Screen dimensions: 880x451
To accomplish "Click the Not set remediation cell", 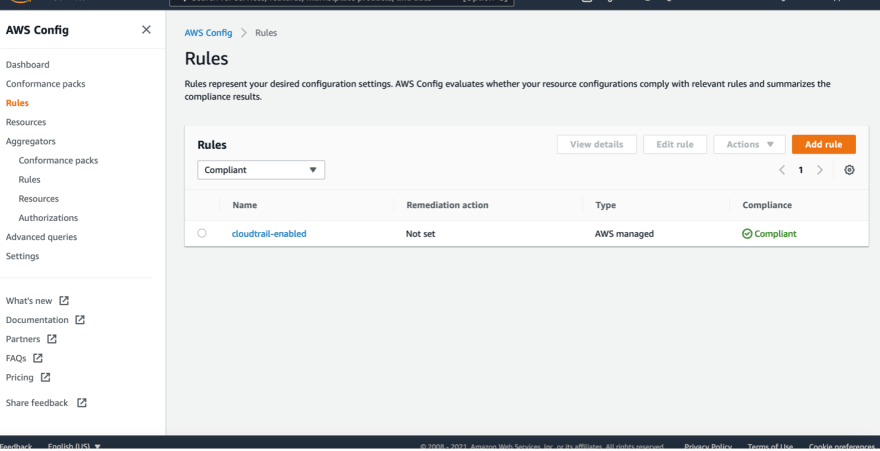I will 420,234.
